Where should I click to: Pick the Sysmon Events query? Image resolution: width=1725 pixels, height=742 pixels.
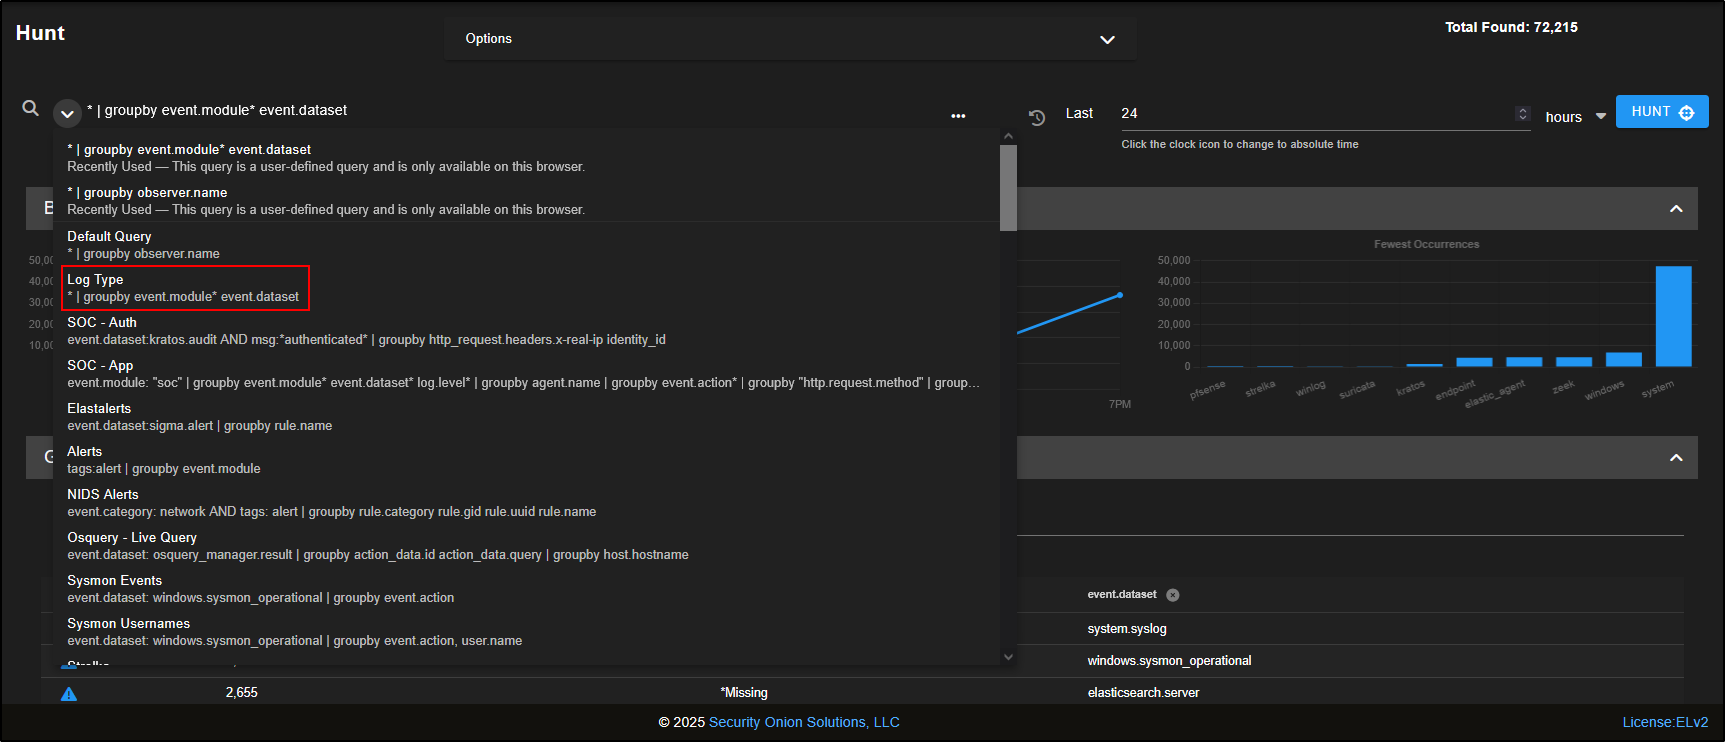[114, 581]
